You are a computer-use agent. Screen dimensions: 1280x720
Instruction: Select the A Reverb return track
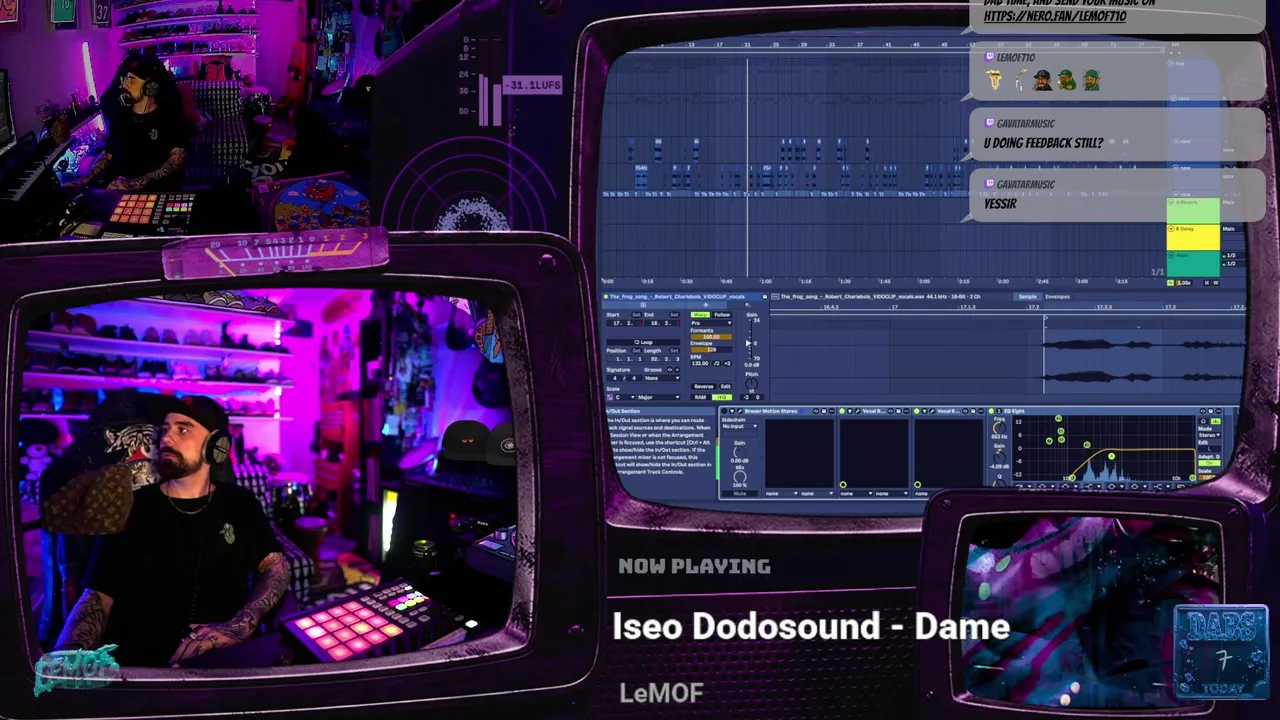1193,211
